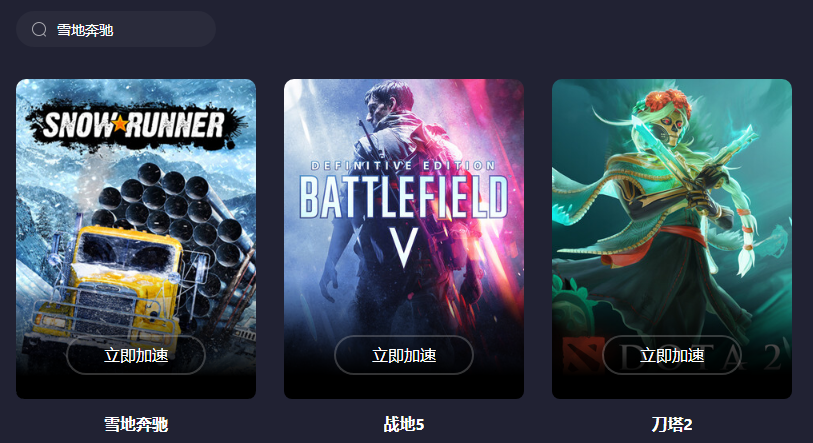
Task: Click the large V emblem on Battlefield cover
Action: [403, 247]
